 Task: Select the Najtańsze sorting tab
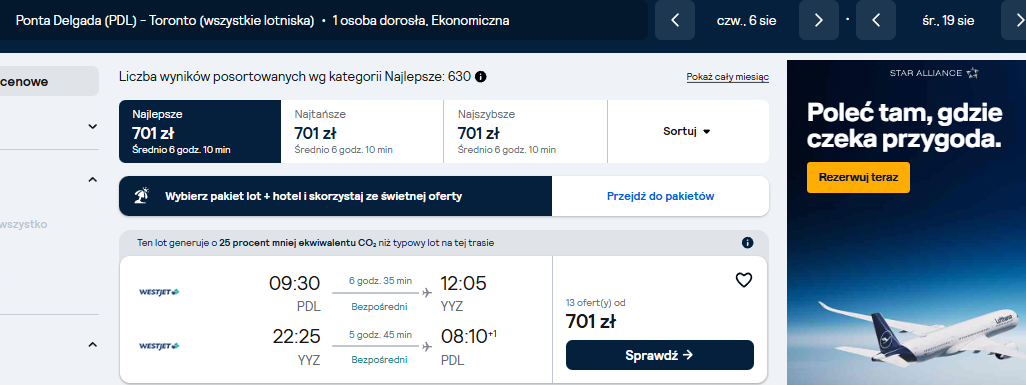(362, 132)
